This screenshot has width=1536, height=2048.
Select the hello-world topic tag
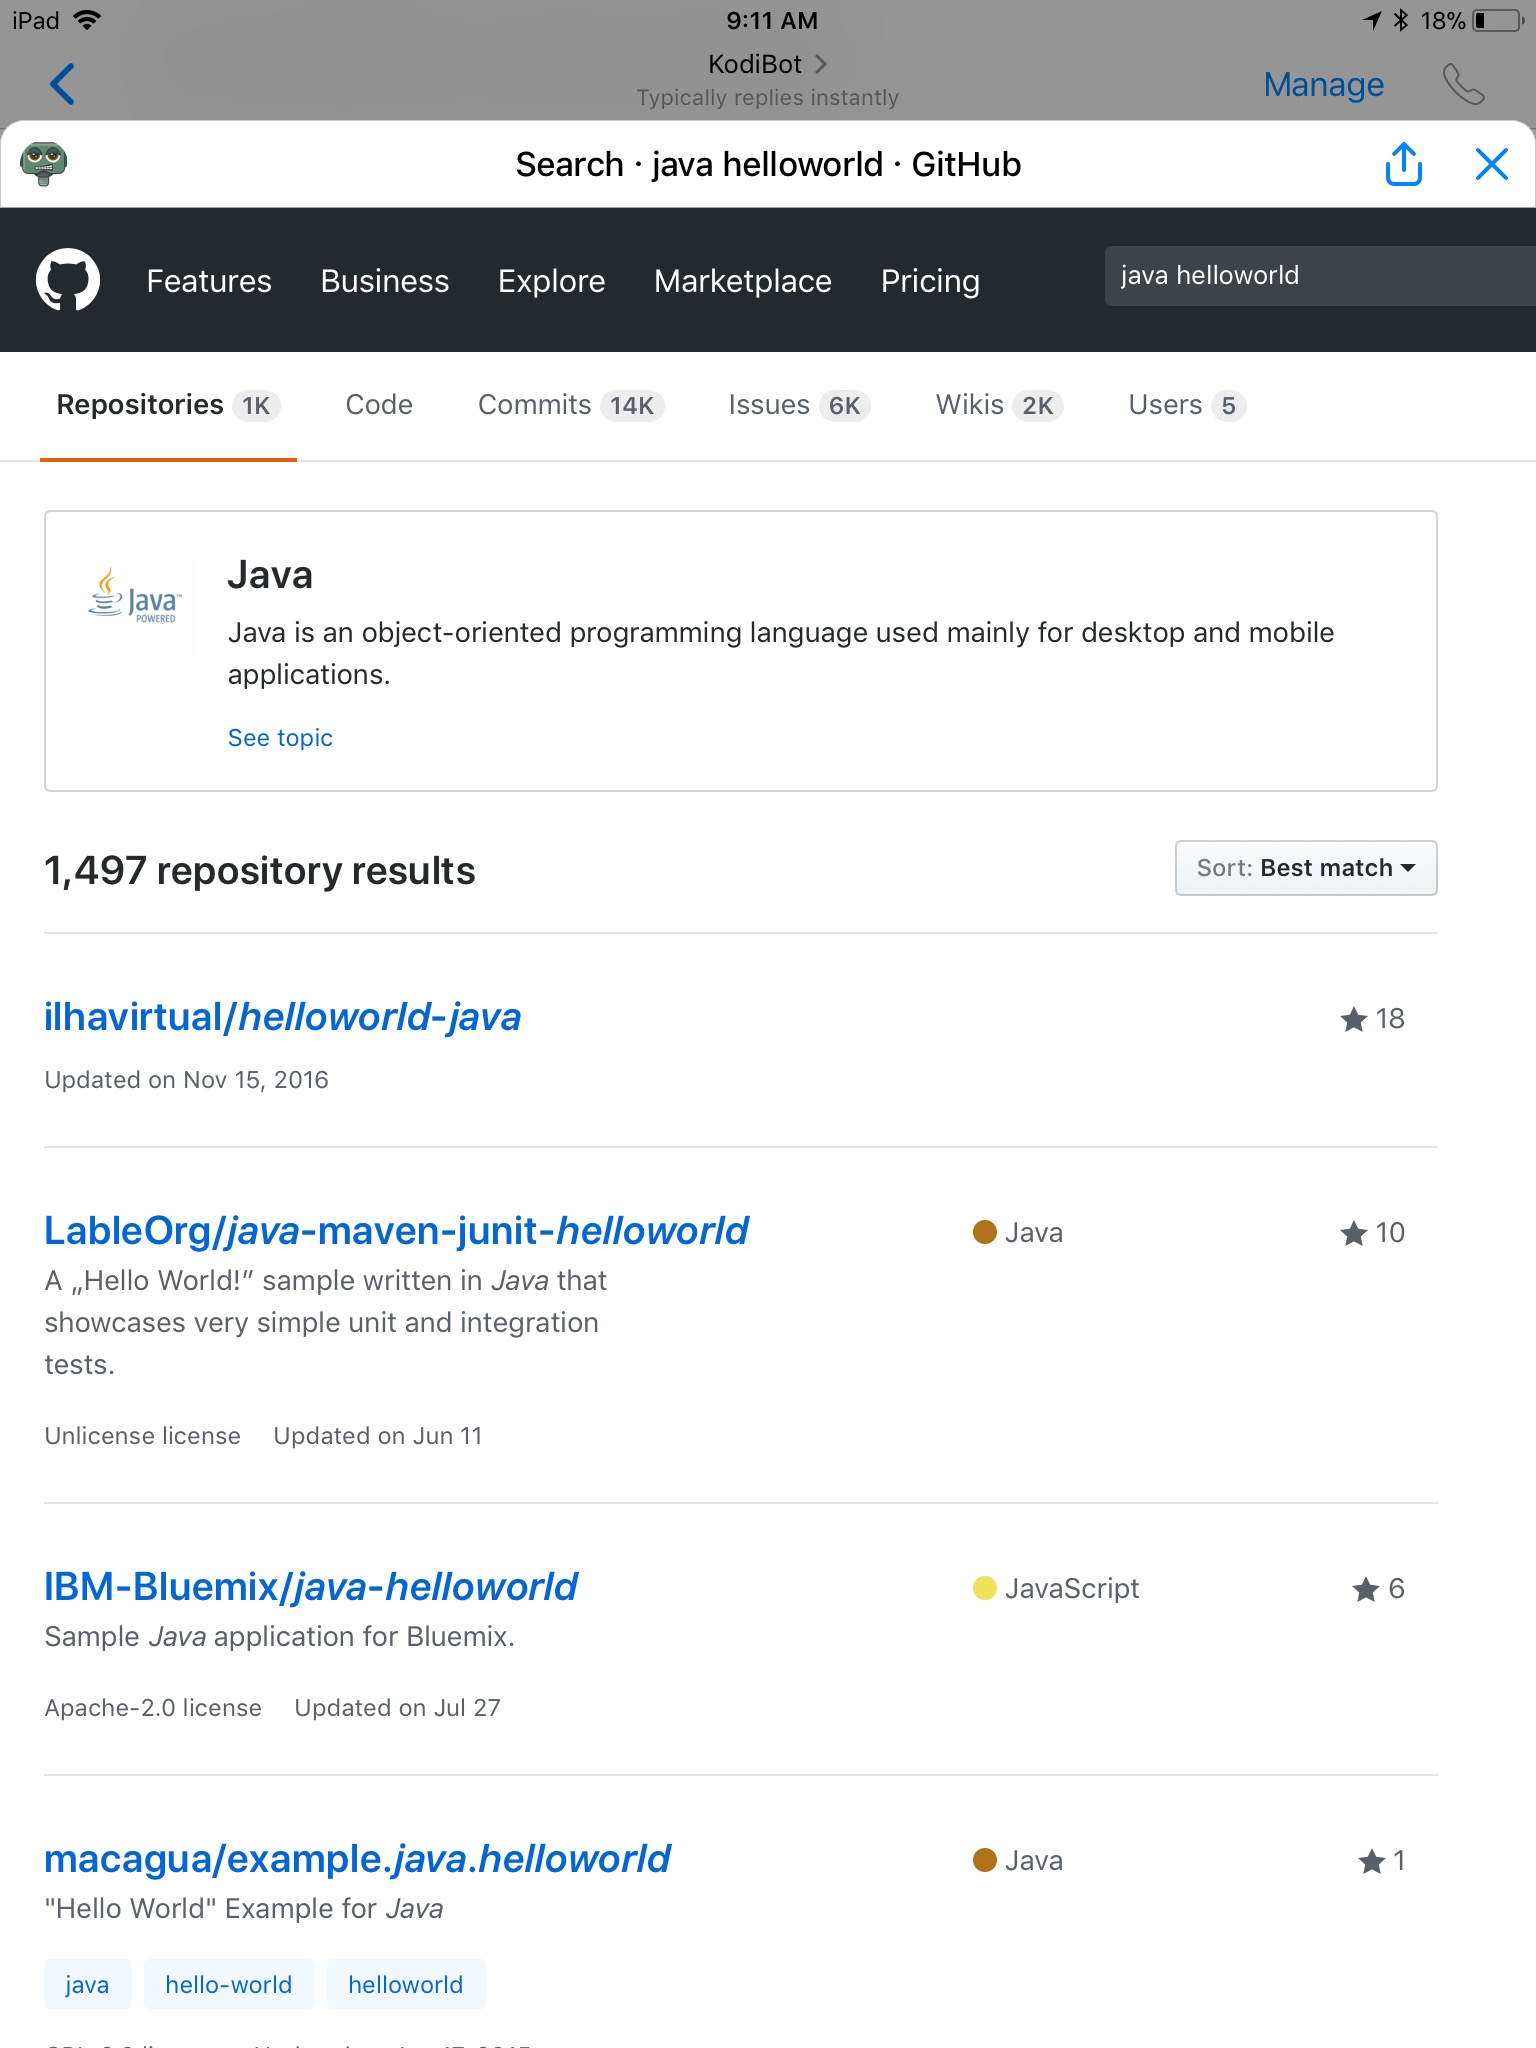tap(229, 1984)
